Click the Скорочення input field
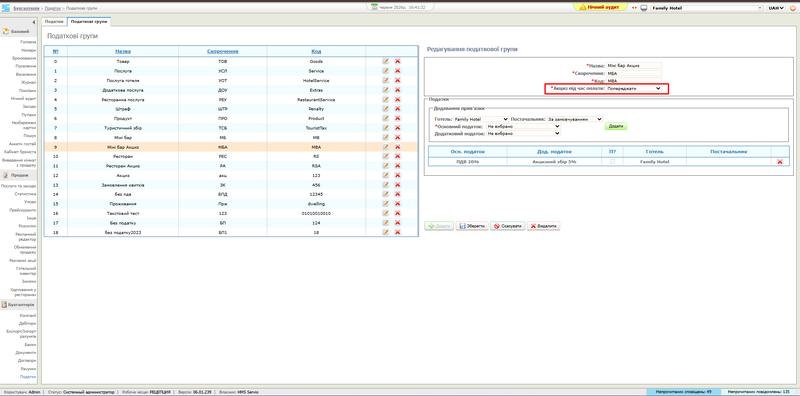This screenshot has width=800, height=396. (x=634, y=73)
